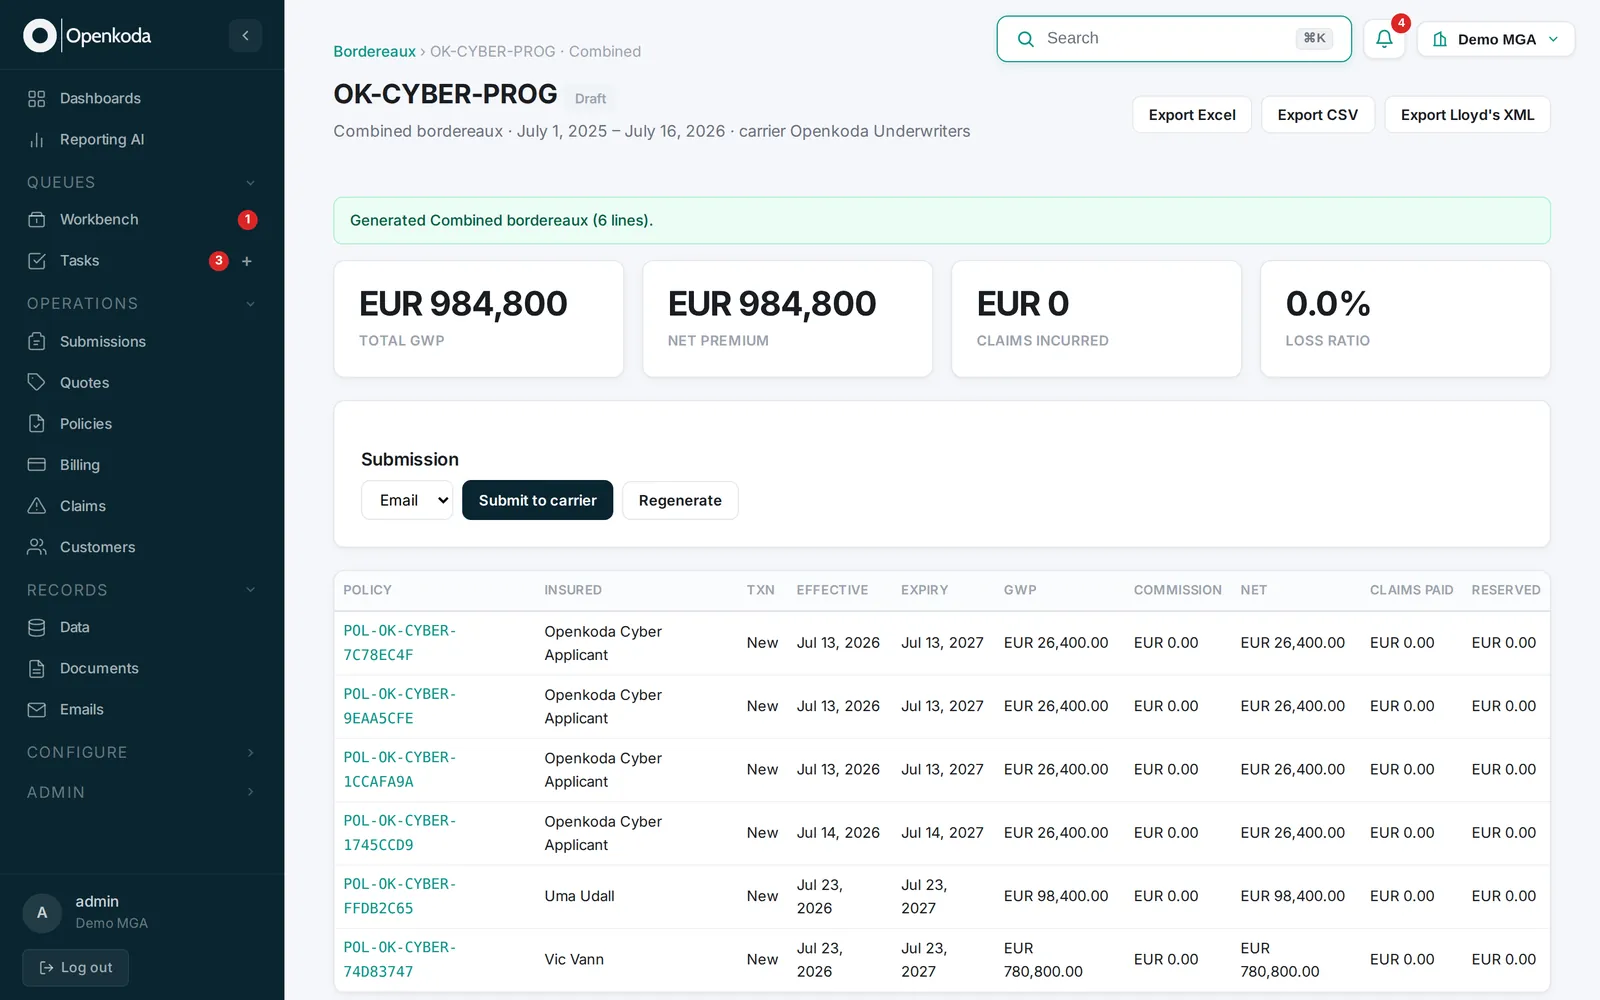Screen dimensions: 1600x1000
Task: Click the Quotes tag icon
Action: click(37, 382)
